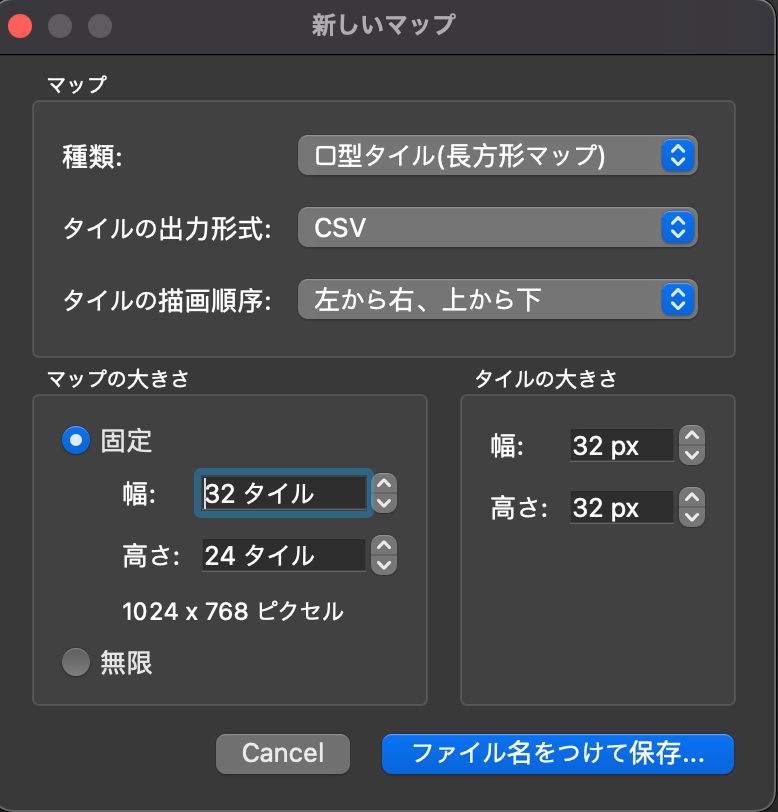Open the タイルの描画順序 render order dropdown
This screenshot has width=778, height=812.
[x=498, y=299]
